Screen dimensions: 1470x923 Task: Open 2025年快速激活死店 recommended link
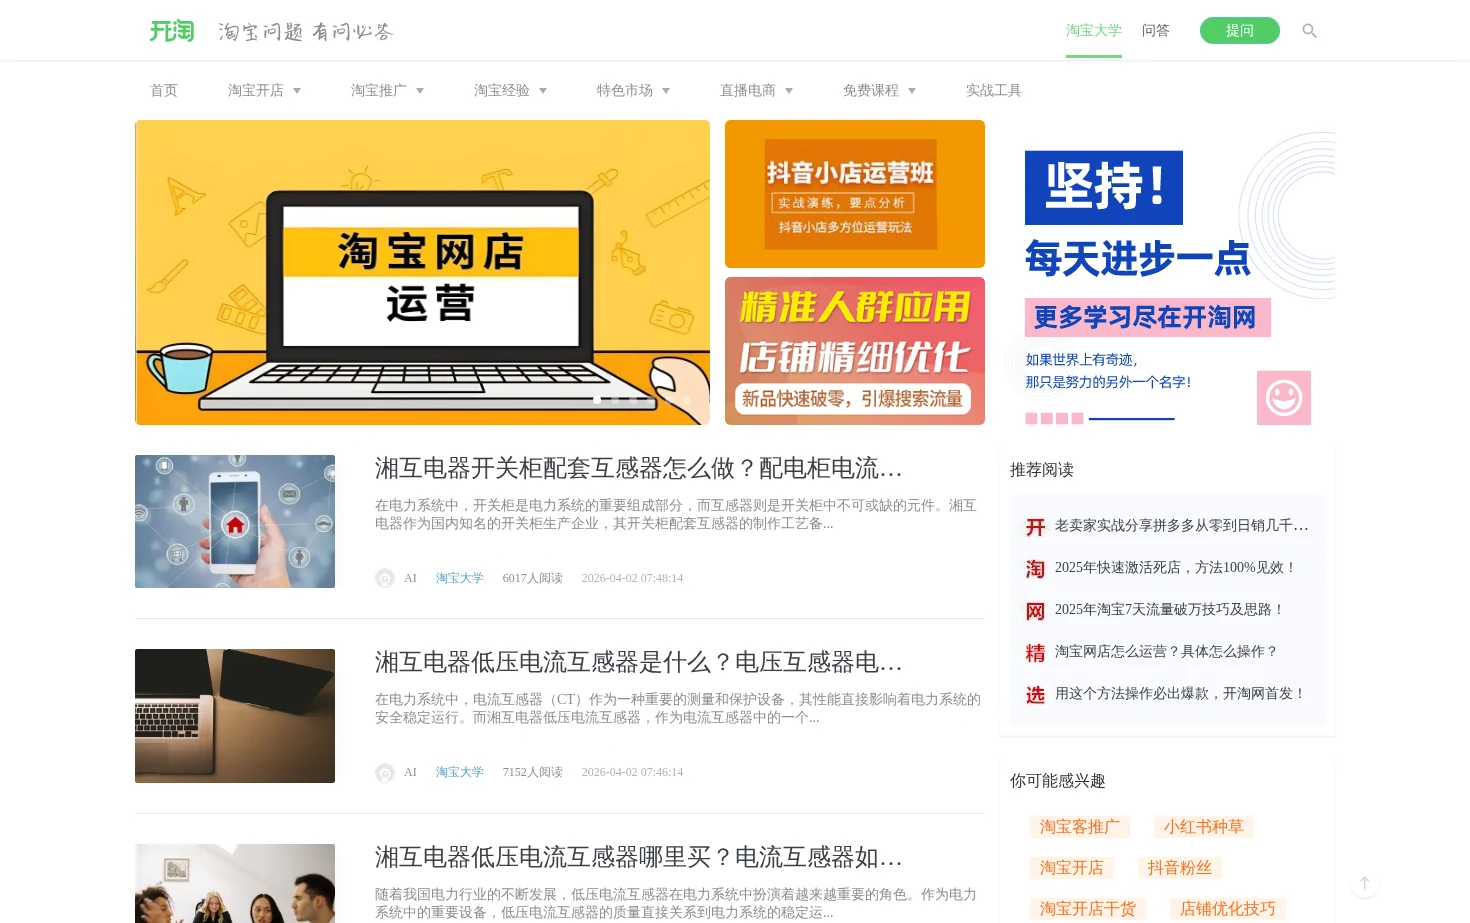coord(1176,567)
